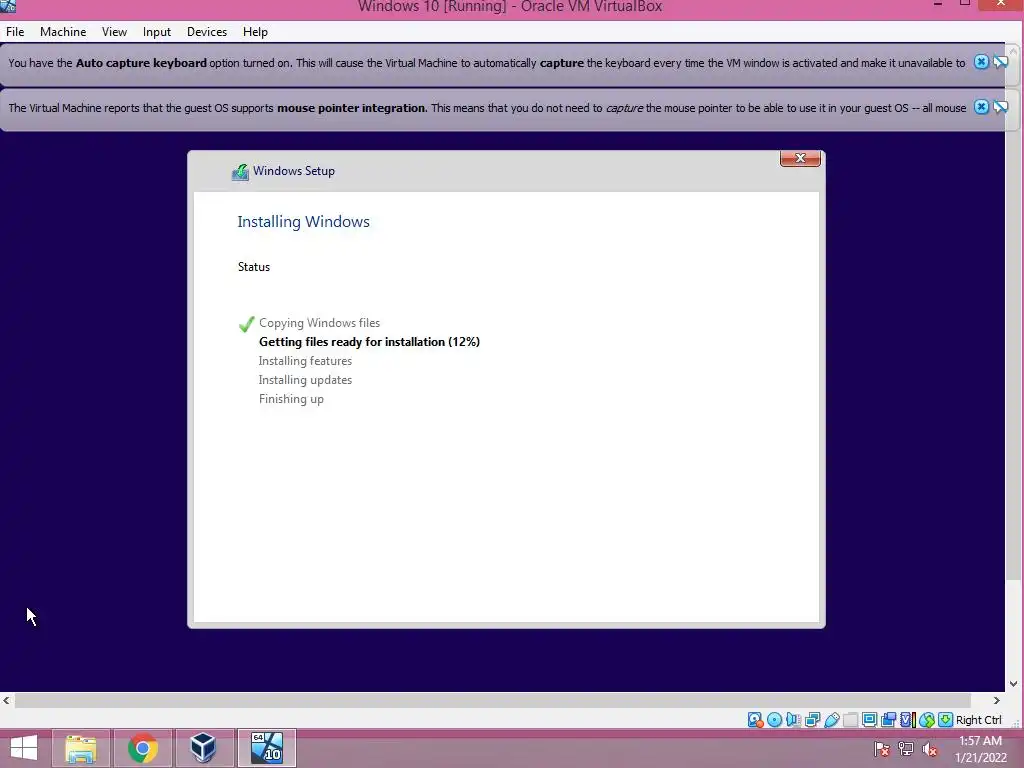This screenshot has width=1024, height=768.
Task: Select the 'Installing updates' status line
Action: [305, 379]
